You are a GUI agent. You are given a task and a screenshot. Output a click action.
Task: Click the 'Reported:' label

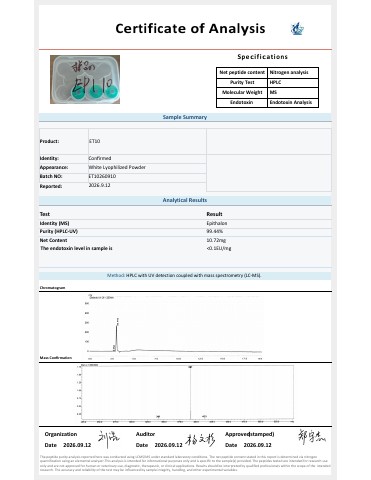tap(51, 186)
